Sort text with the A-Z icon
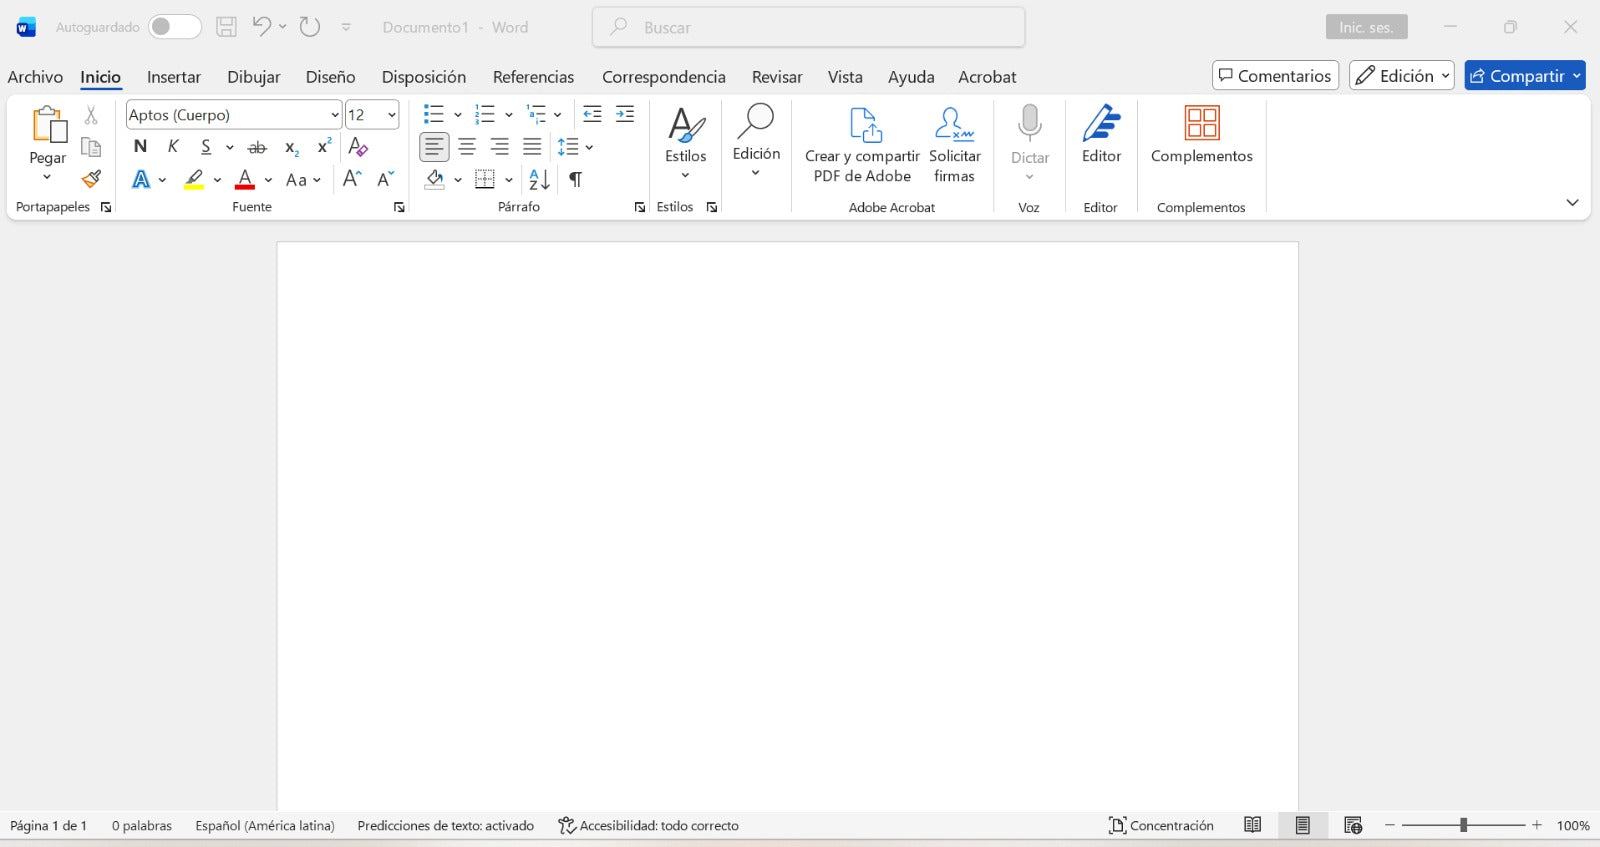 click(539, 179)
